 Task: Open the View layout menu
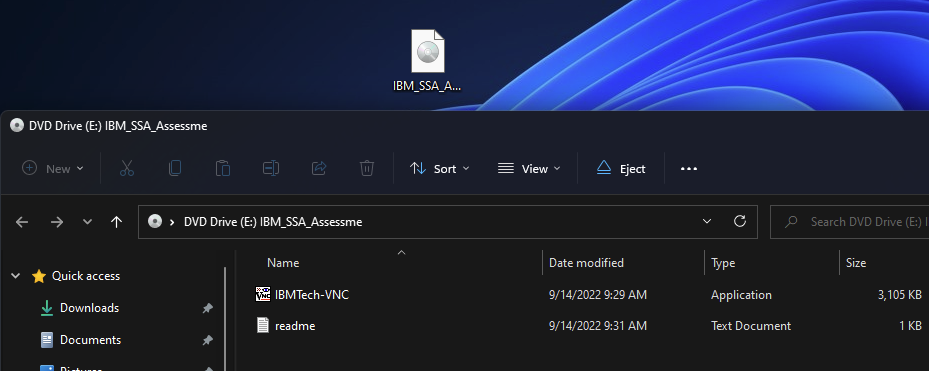point(528,168)
